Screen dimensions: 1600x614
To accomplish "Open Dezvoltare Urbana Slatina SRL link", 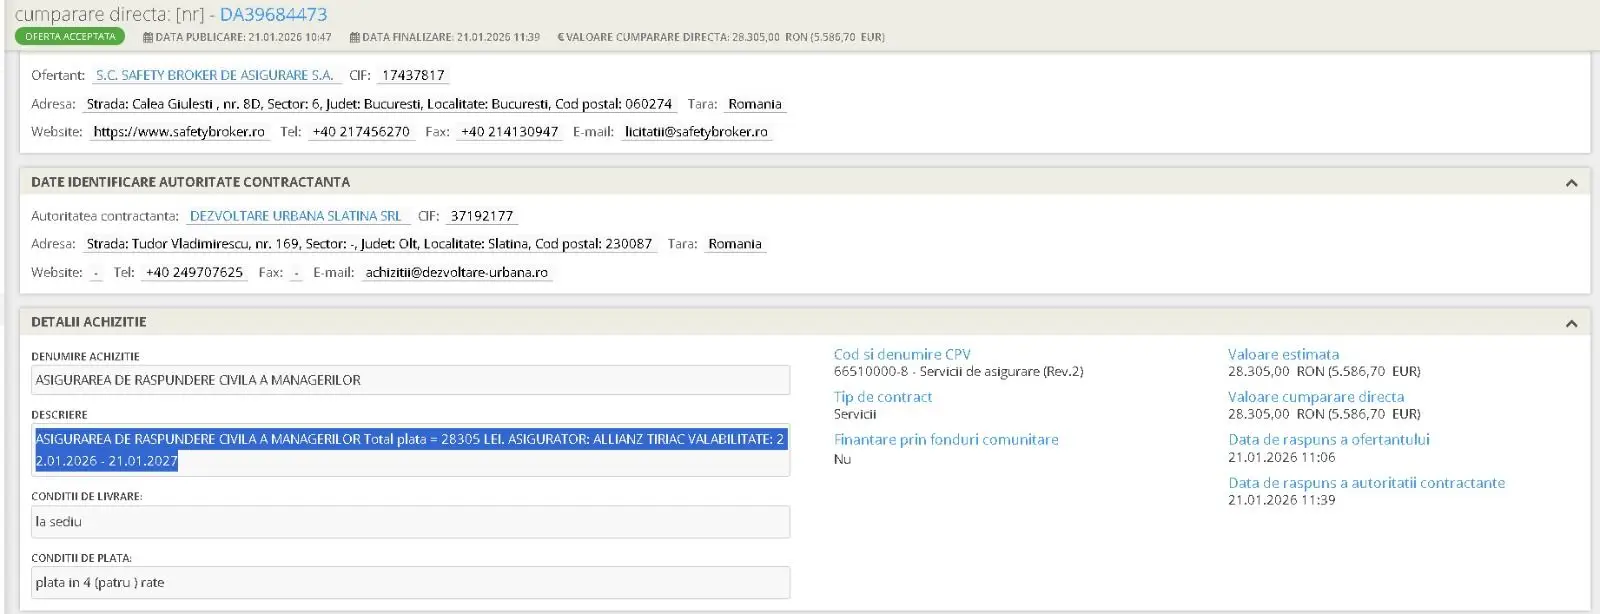I will pos(295,216).
